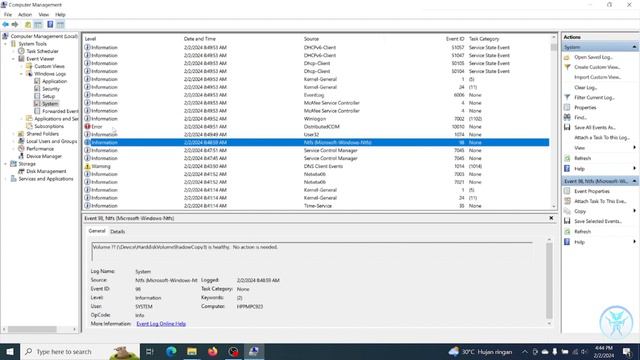Open the Action menu
The image size is (640, 360).
[25, 15]
